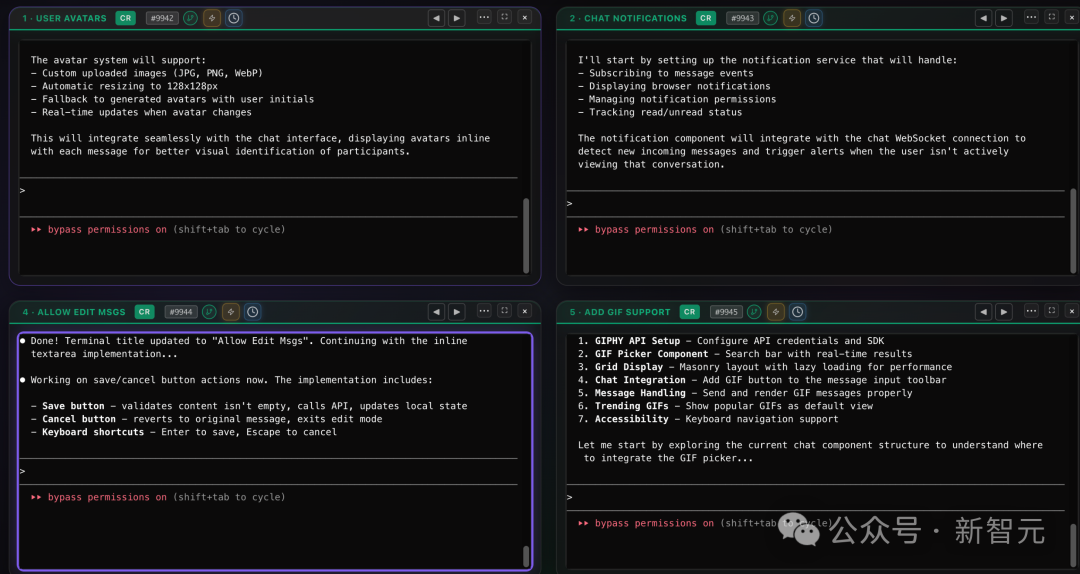The image size is (1080, 574).
Task: Click the right arrow in Chat Notifications header
Action: tap(1004, 18)
